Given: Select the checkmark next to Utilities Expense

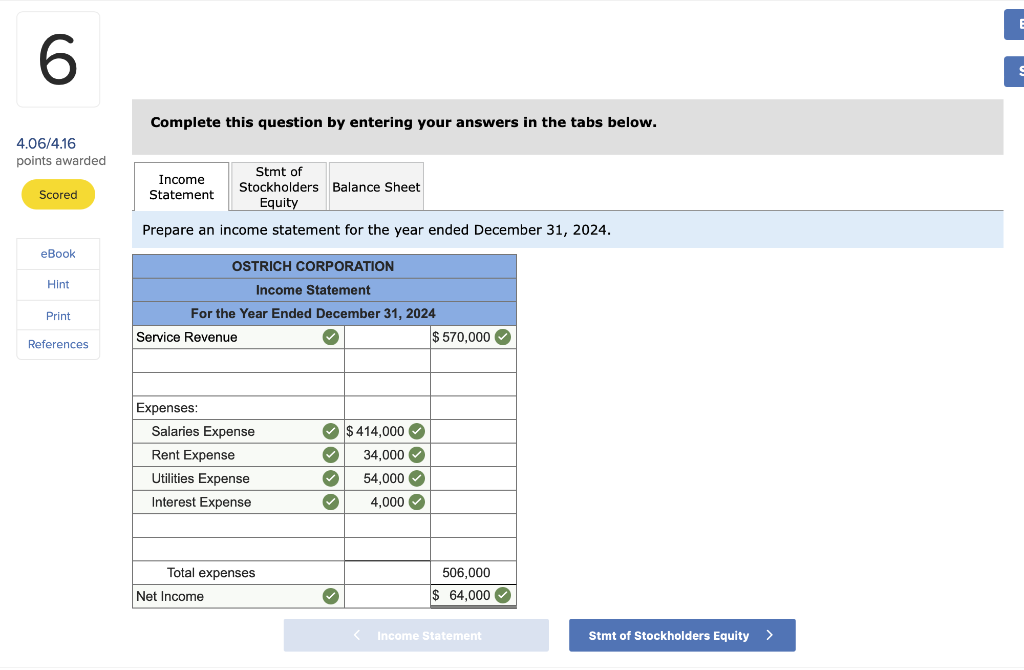Looking at the screenshot, I should click(x=330, y=478).
